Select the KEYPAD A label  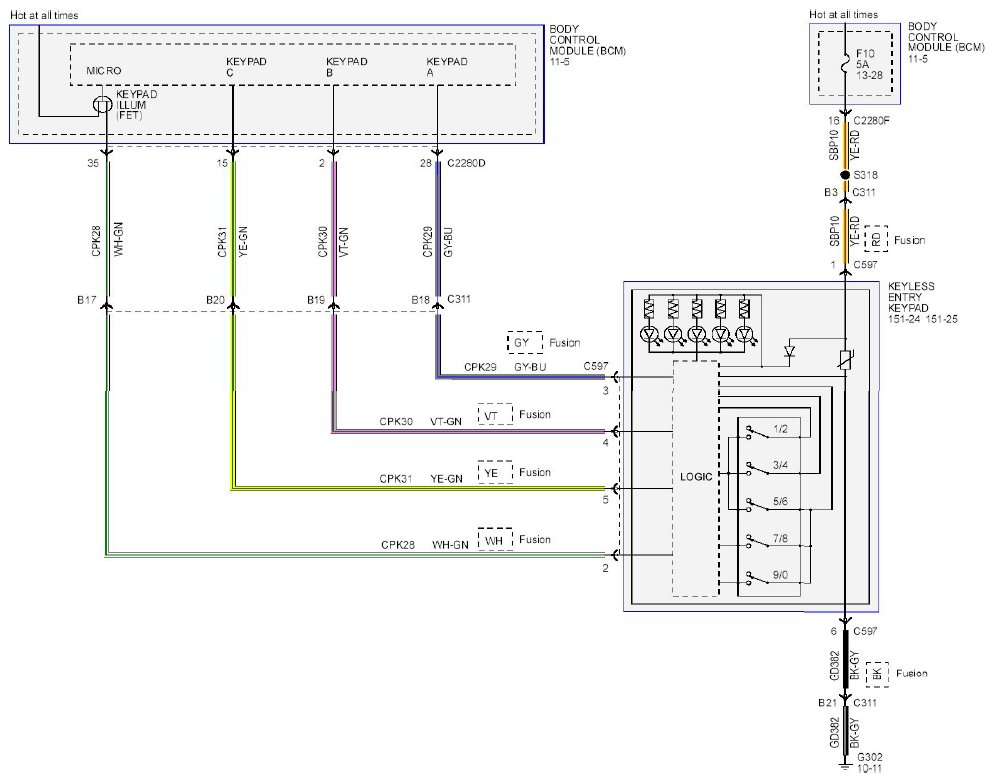[x=446, y=67]
